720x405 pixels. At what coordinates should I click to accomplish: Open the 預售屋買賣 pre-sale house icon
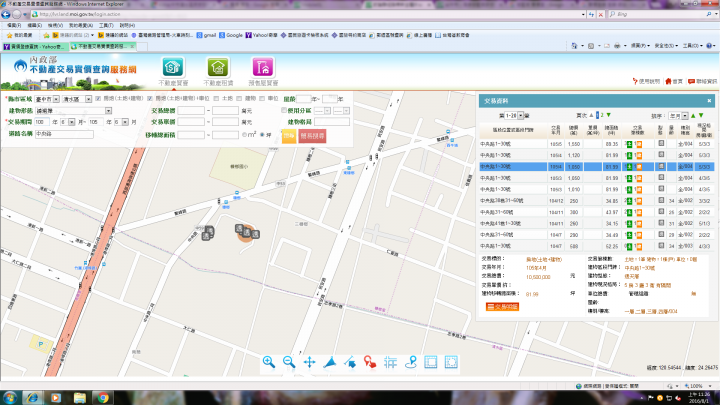263,68
